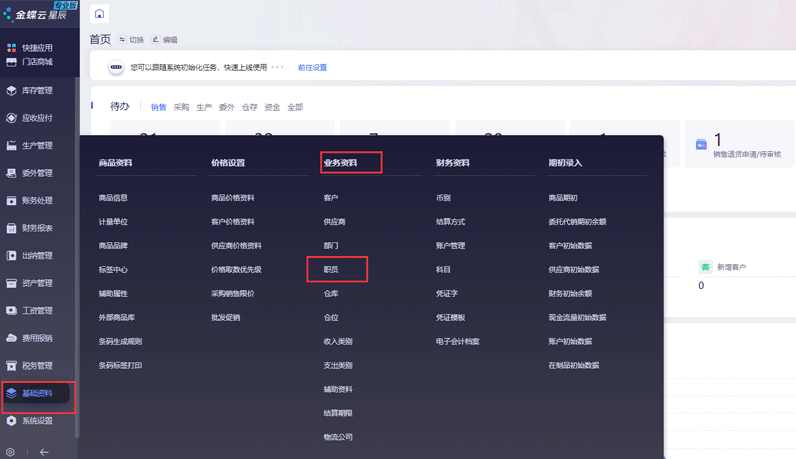
Task: Open 账户管理 under 财务资料
Action: (450, 245)
